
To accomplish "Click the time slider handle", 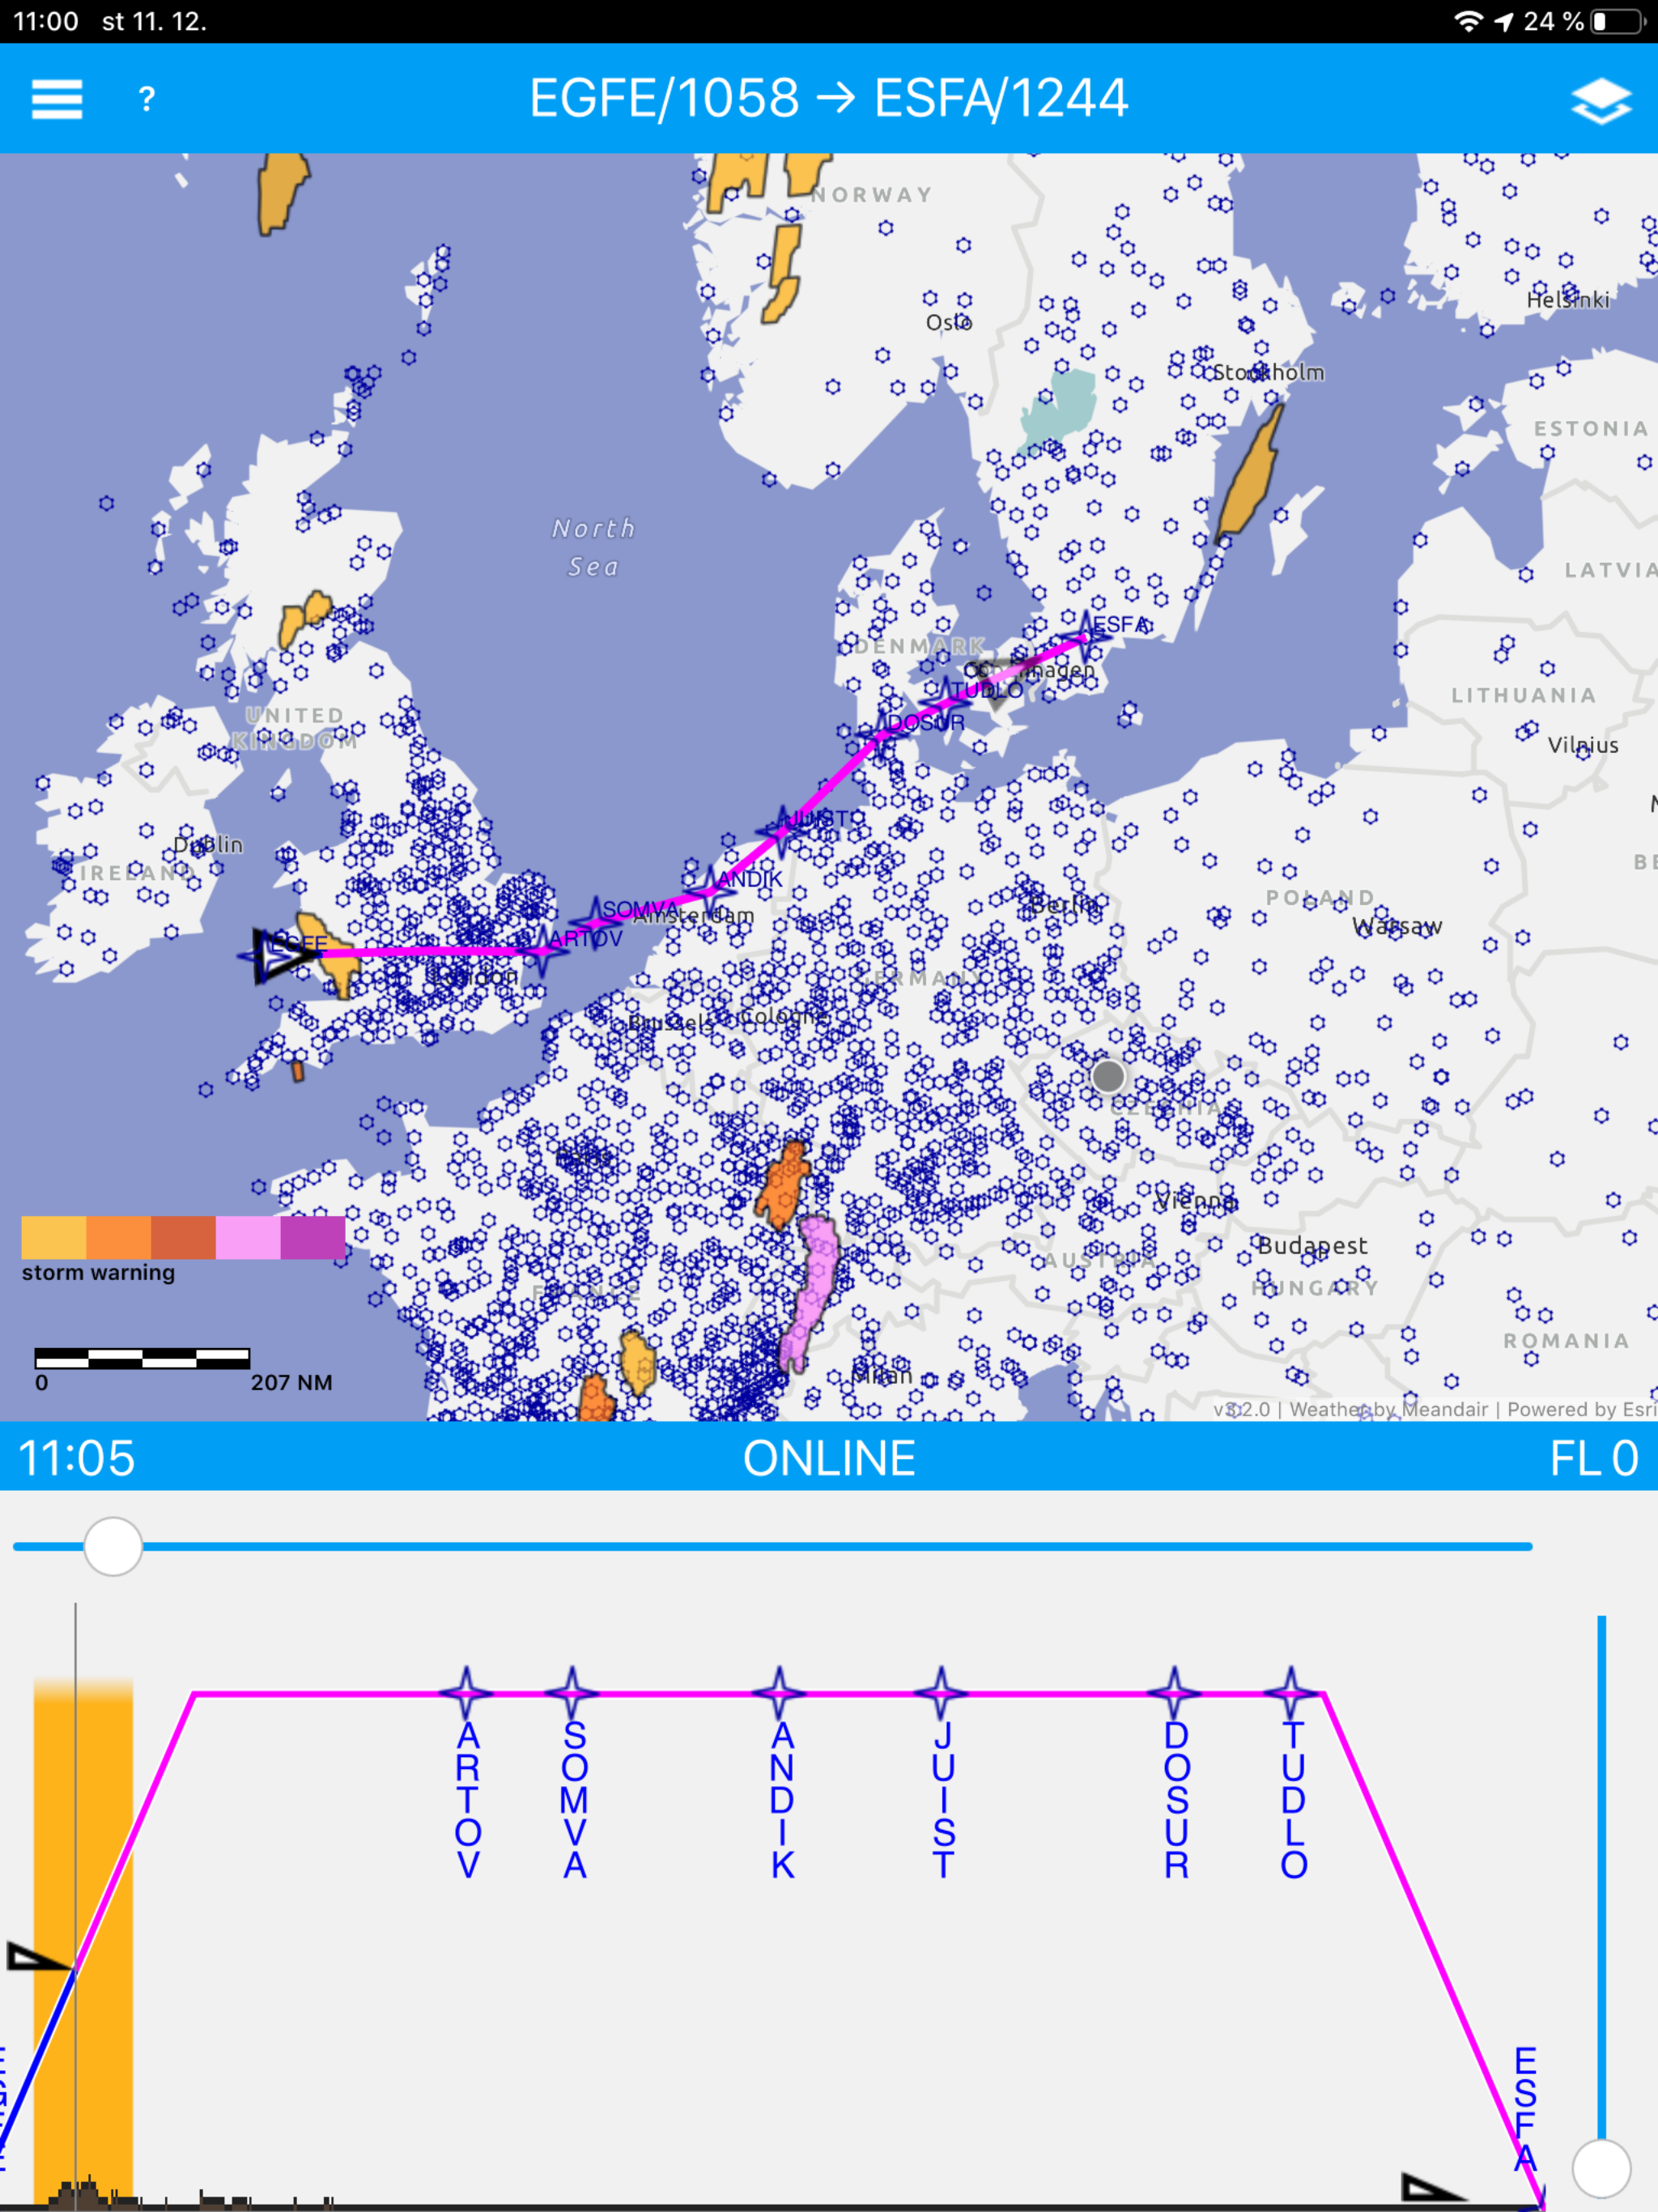I will point(113,1546).
